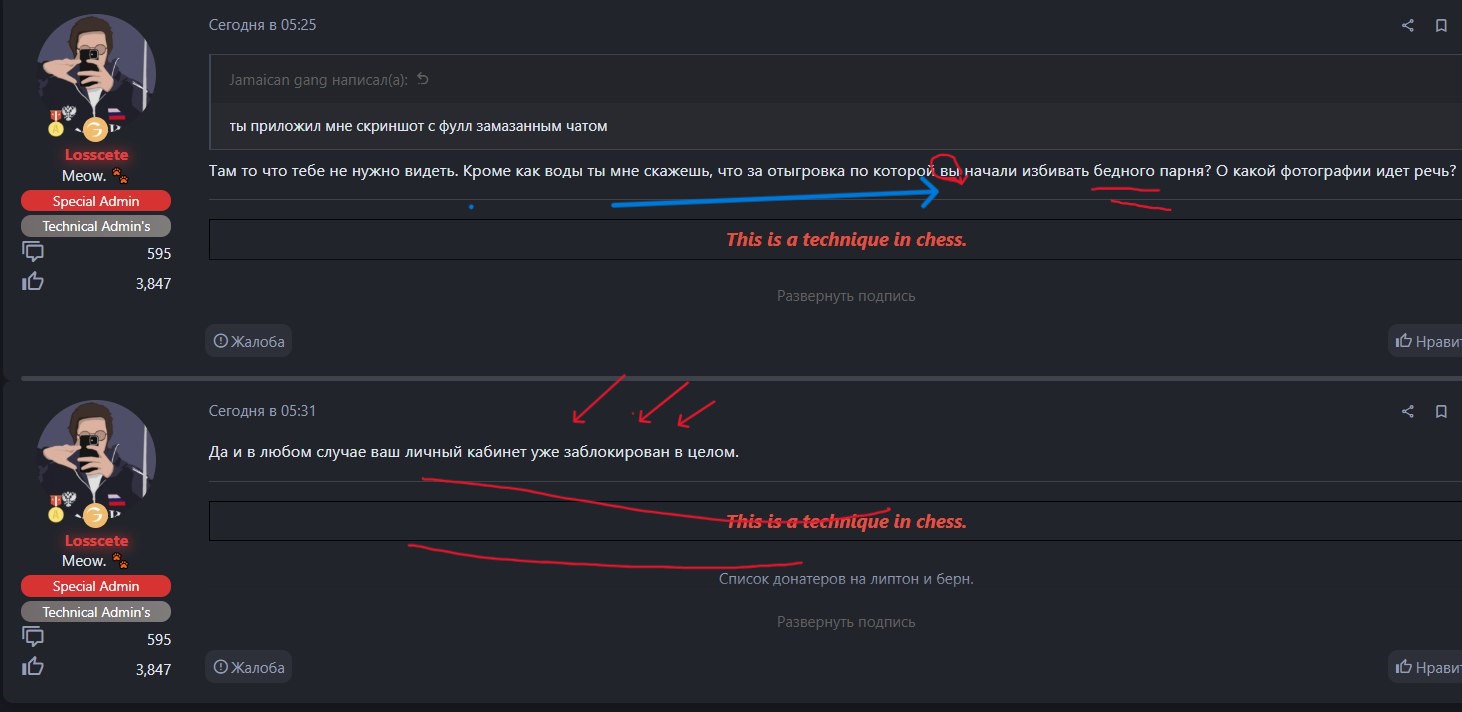Open the timestamp link Сегодня в 05:31
The height and width of the screenshot is (712, 1462).
tap(262, 411)
